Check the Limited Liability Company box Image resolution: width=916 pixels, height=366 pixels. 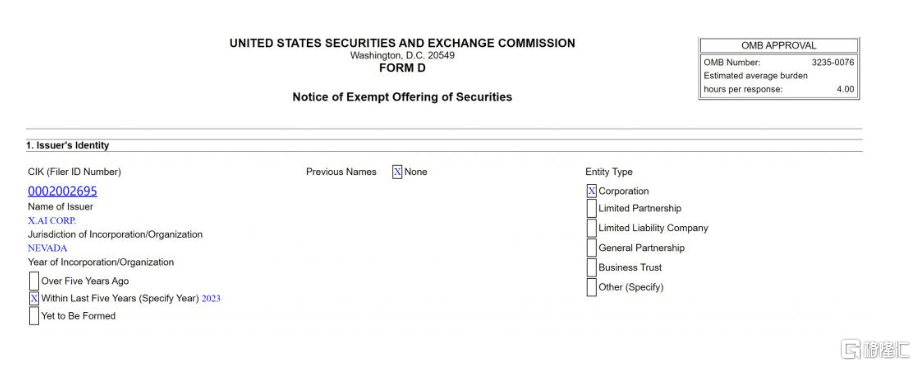(x=591, y=228)
